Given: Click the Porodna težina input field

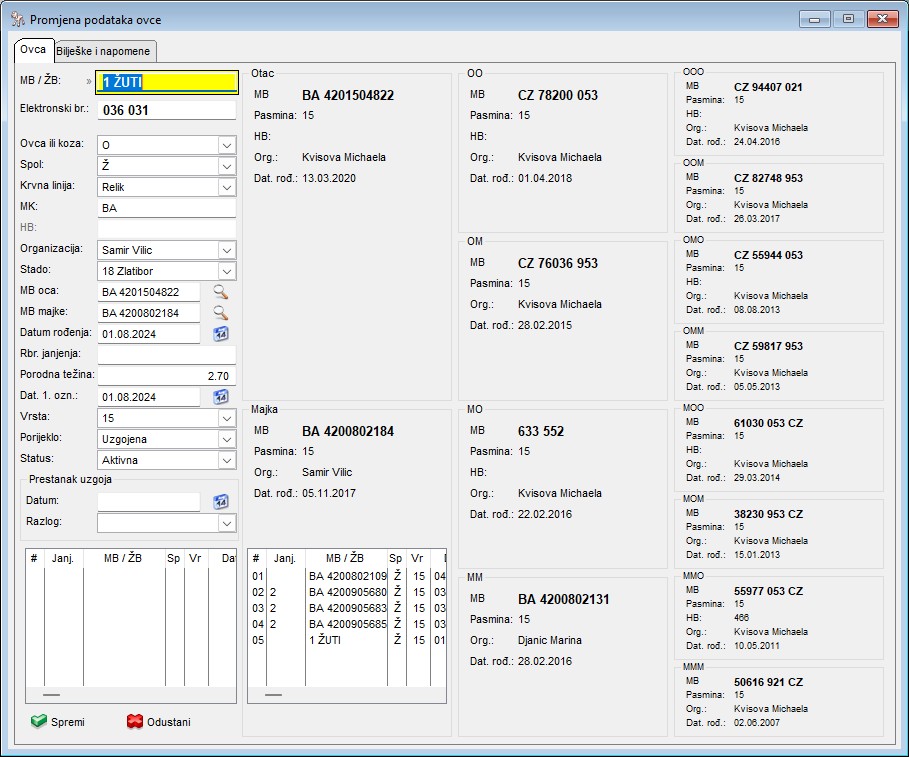Looking at the screenshot, I should pyautogui.click(x=166, y=376).
